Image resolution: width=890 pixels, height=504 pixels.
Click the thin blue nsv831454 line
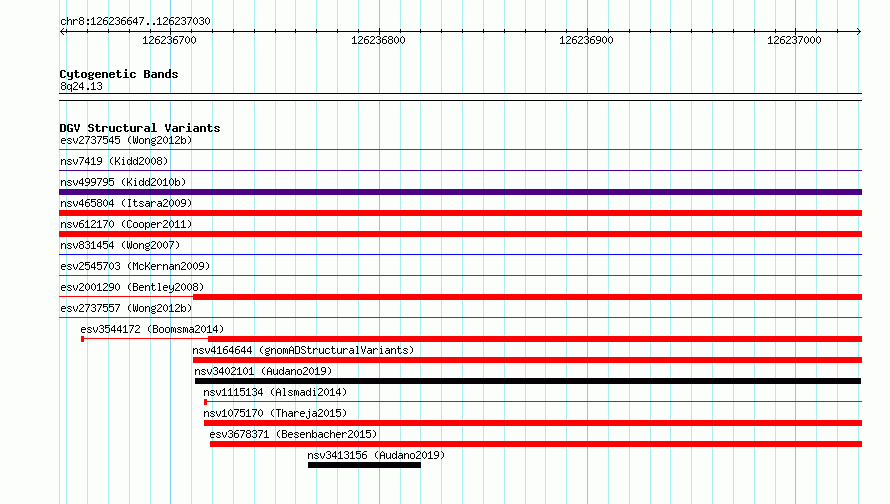tap(460, 254)
